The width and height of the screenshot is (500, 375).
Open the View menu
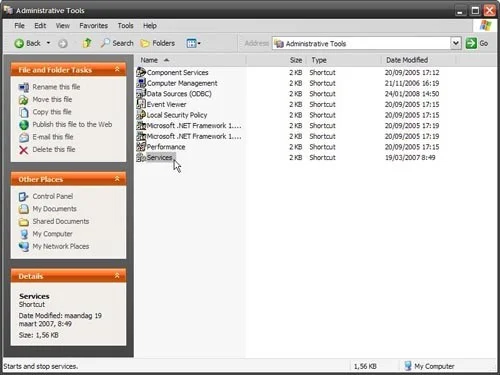pyautogui.click(x=63, y=26)
